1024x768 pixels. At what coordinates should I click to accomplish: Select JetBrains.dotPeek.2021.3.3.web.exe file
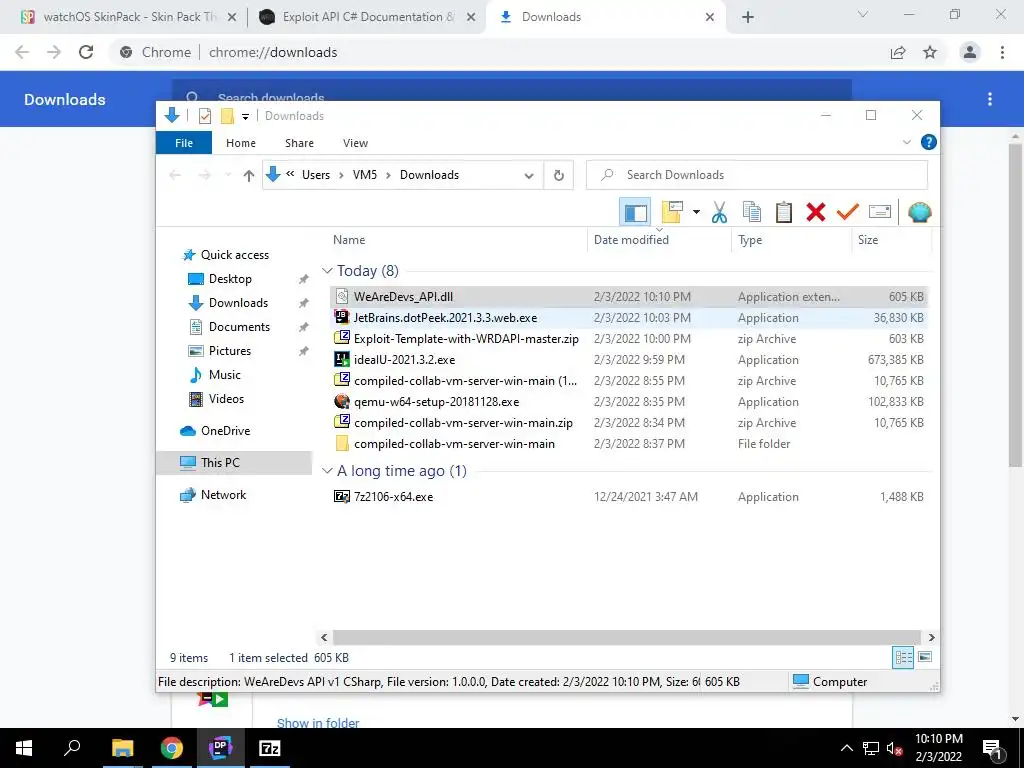[x=629, y=318]
